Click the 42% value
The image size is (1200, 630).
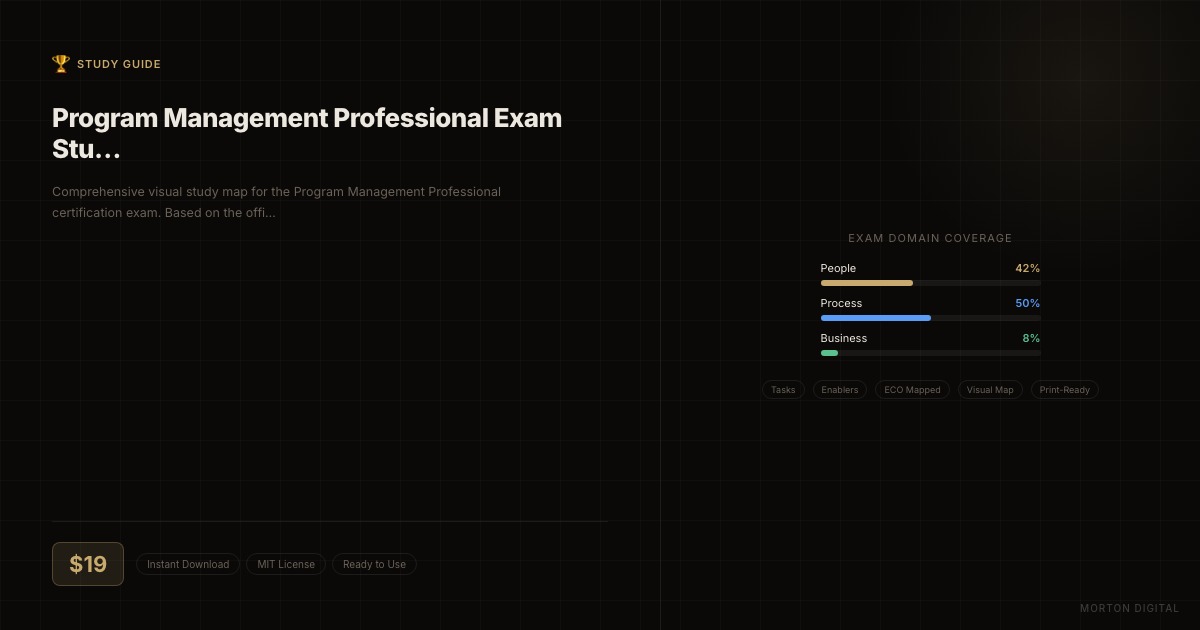pyautogui.click(x=1028, y=268)
